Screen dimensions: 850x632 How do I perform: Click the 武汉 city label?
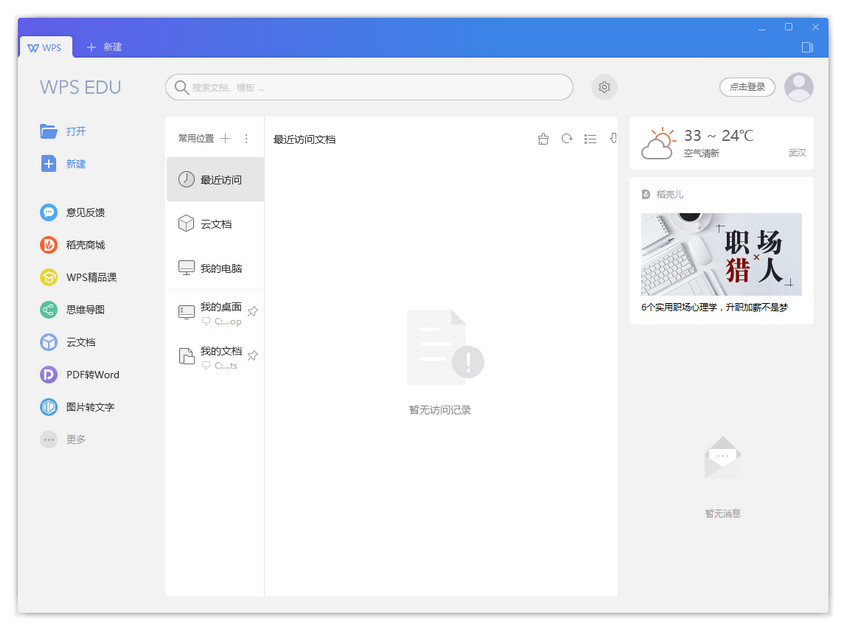tap(797, 153)
